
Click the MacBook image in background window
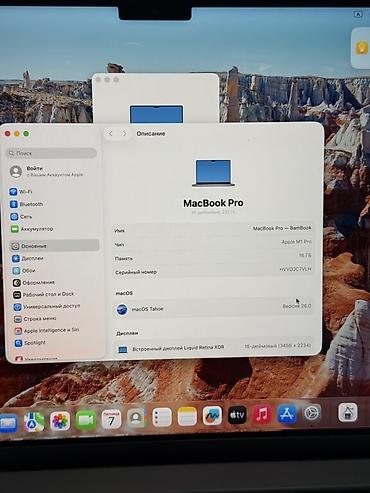click(156, 114)
